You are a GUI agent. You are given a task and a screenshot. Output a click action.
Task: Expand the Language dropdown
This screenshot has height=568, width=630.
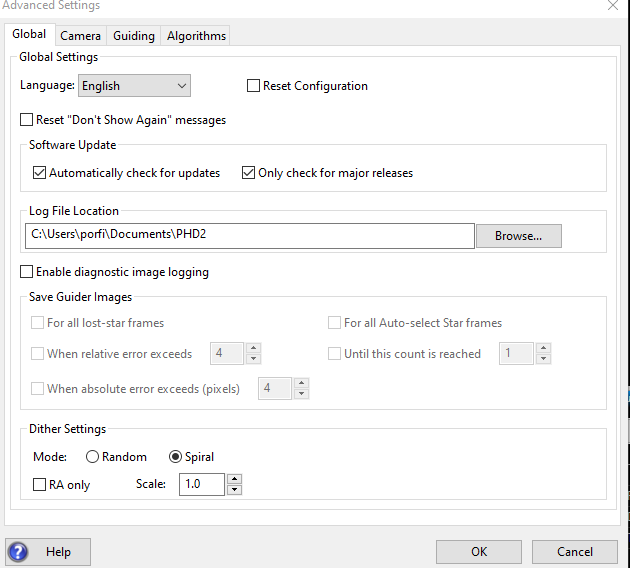point(134,86)
